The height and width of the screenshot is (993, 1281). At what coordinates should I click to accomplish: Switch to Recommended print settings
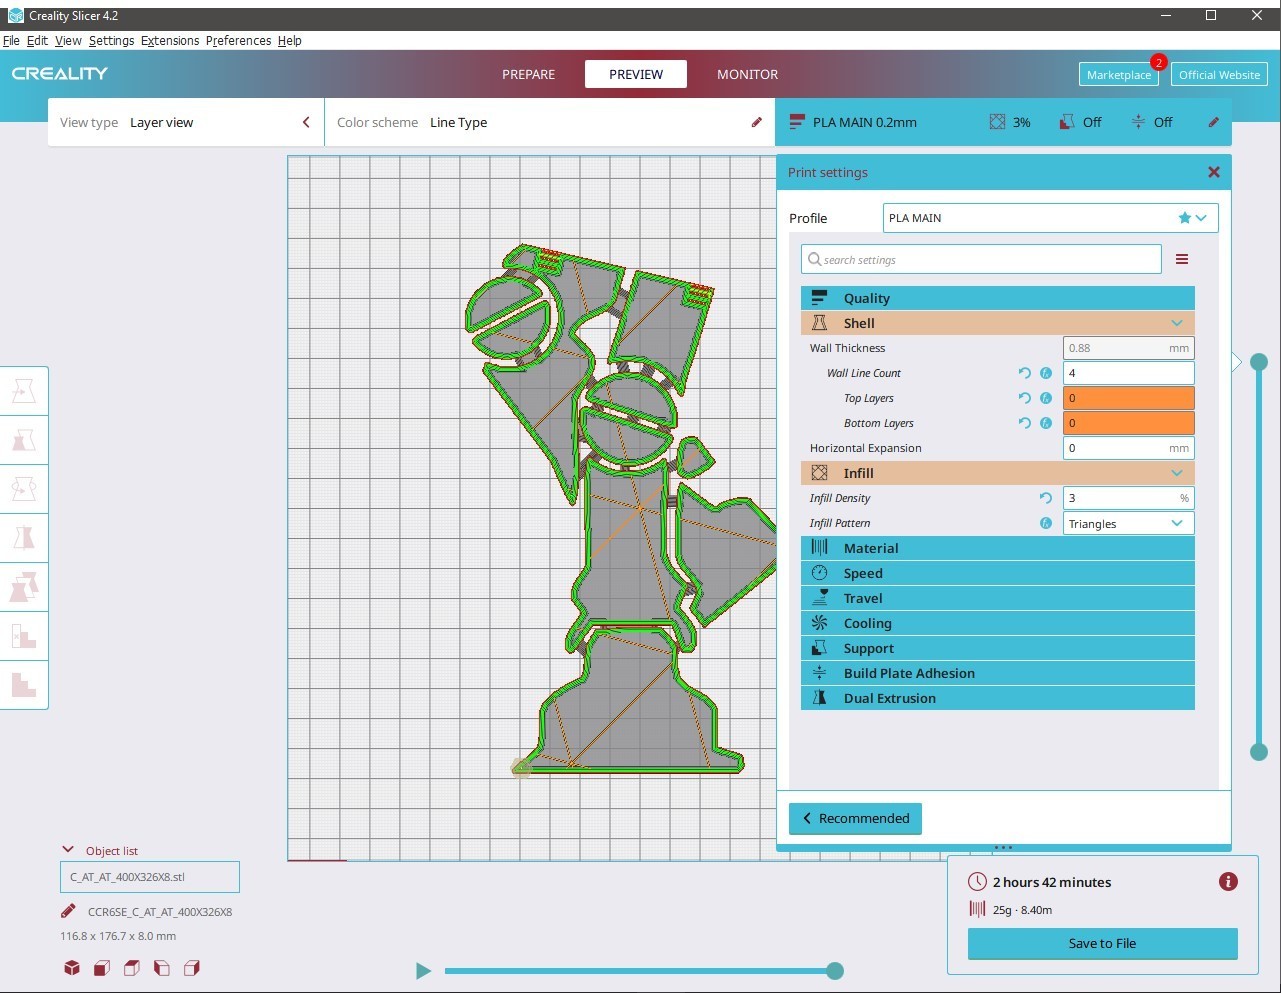[x=855, y=818]
